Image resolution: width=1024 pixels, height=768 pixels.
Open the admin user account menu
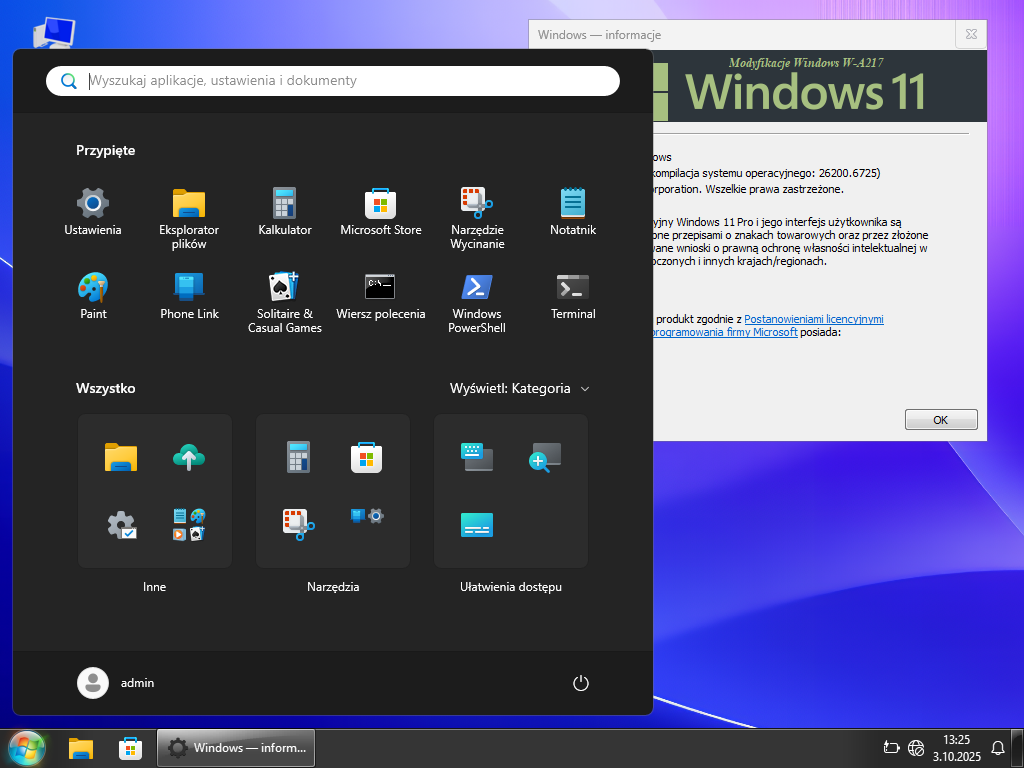117,683
